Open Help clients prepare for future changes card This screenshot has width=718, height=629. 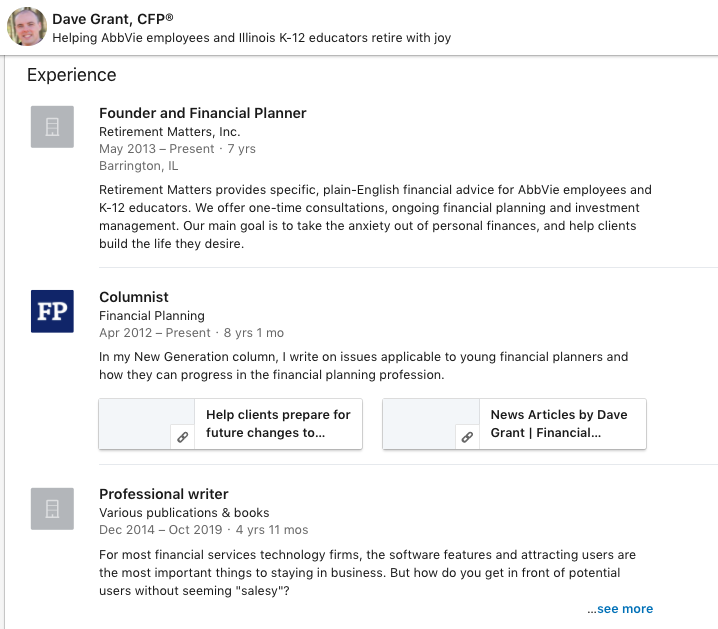click(x=278, y=424)
